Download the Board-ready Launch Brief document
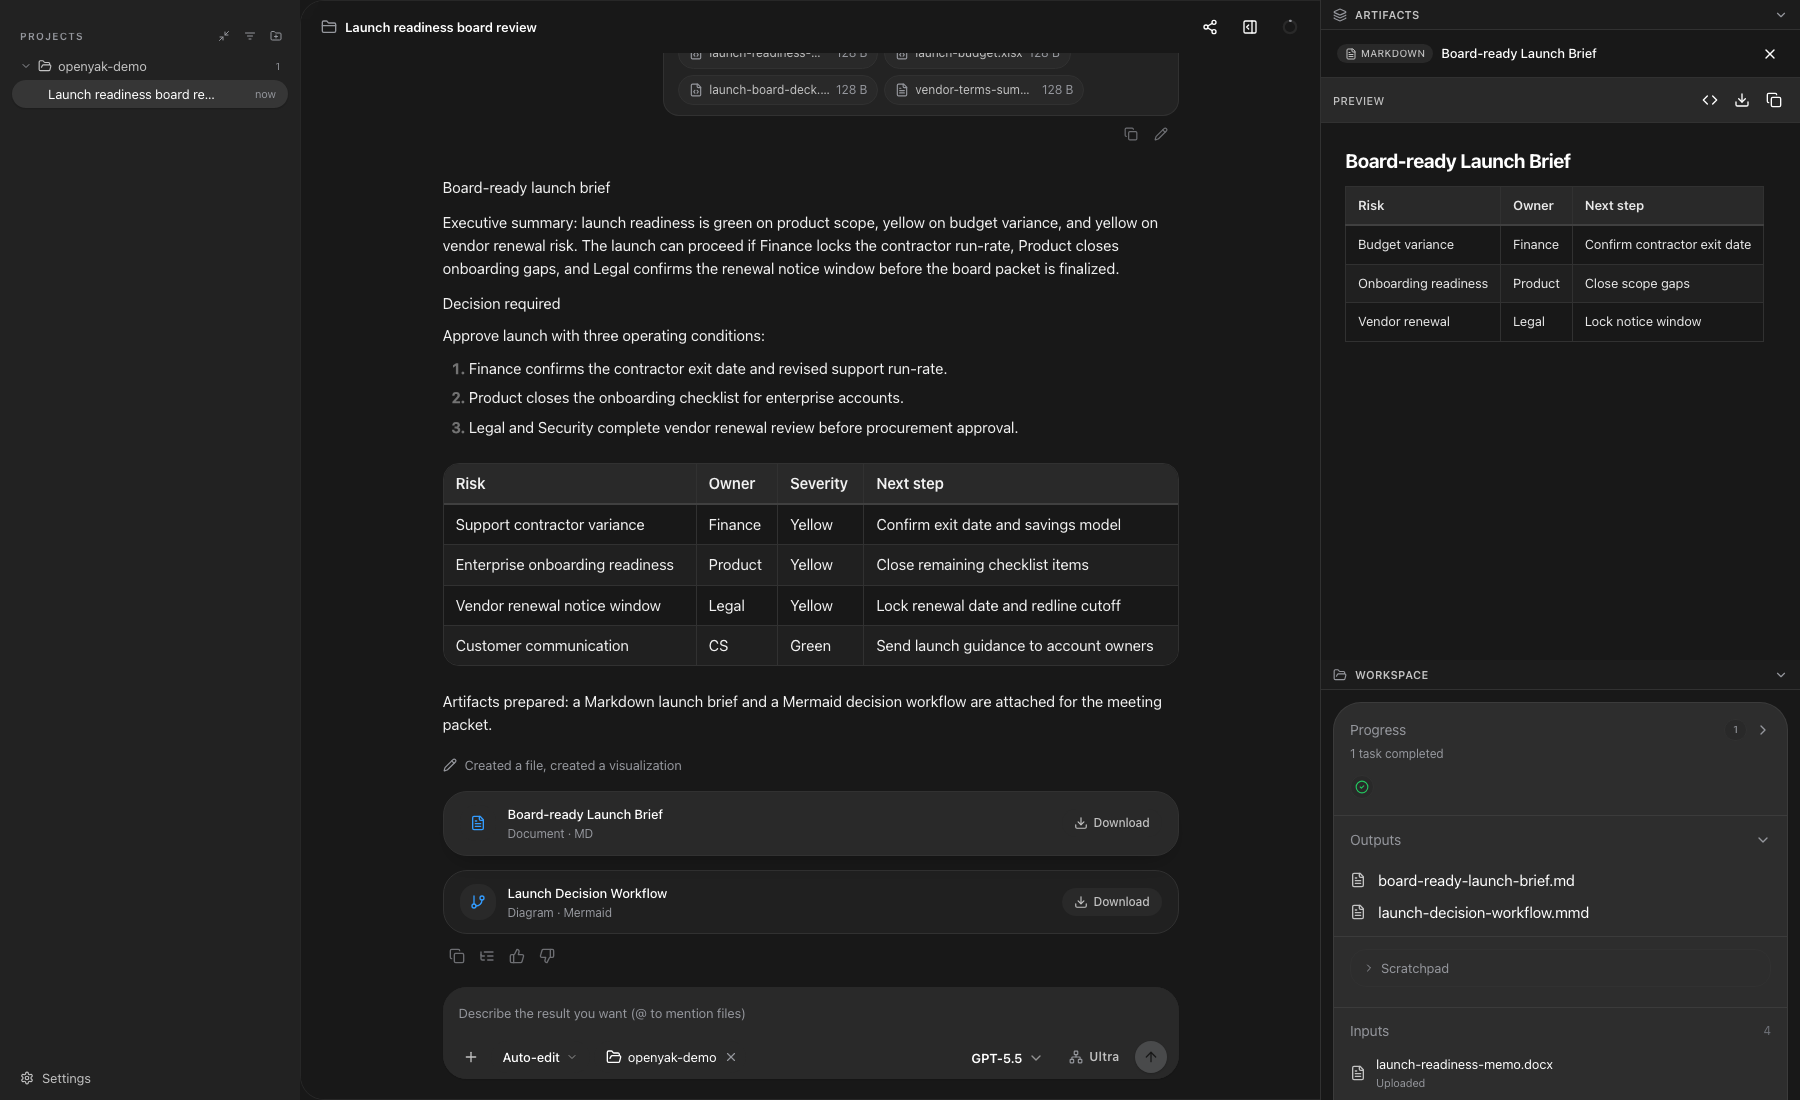This screenshot has height=1100, width=1800. (1112, 823)
